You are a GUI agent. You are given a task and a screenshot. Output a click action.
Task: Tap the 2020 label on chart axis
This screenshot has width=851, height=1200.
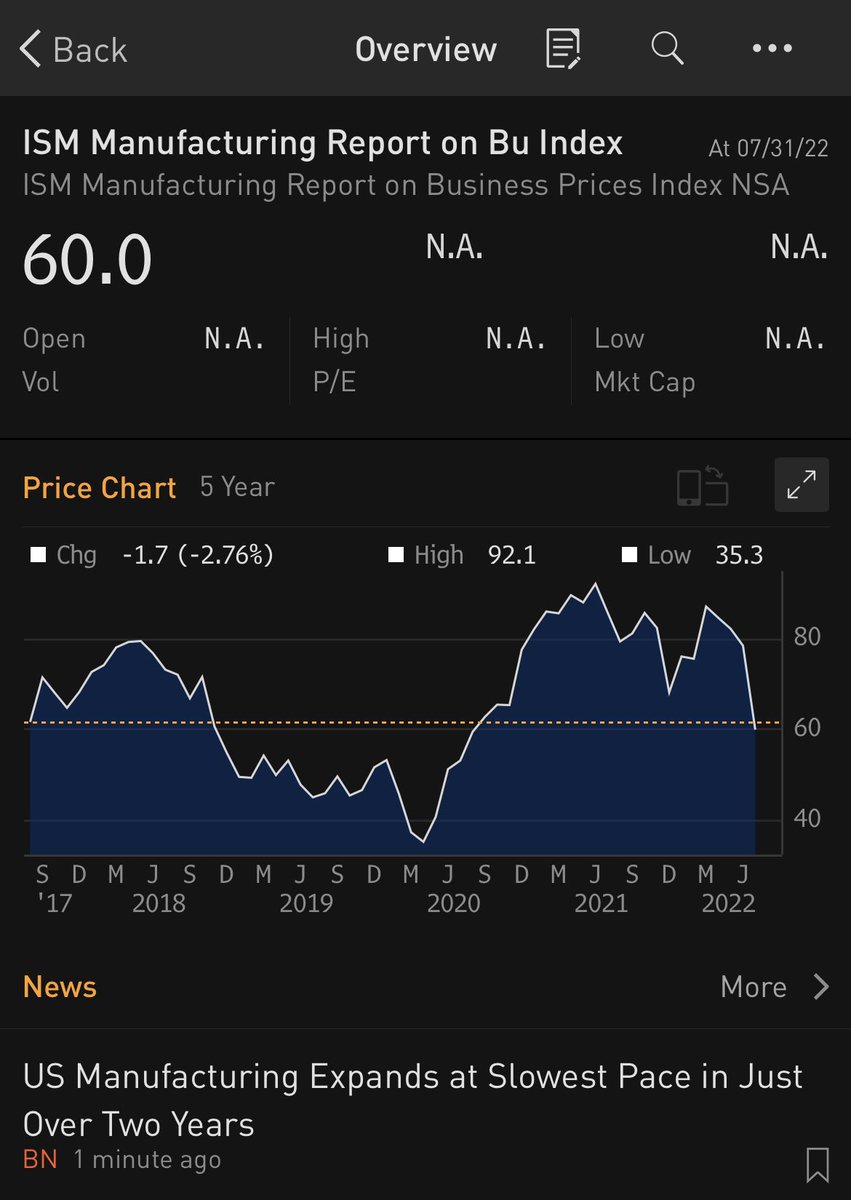pos(453,903)
